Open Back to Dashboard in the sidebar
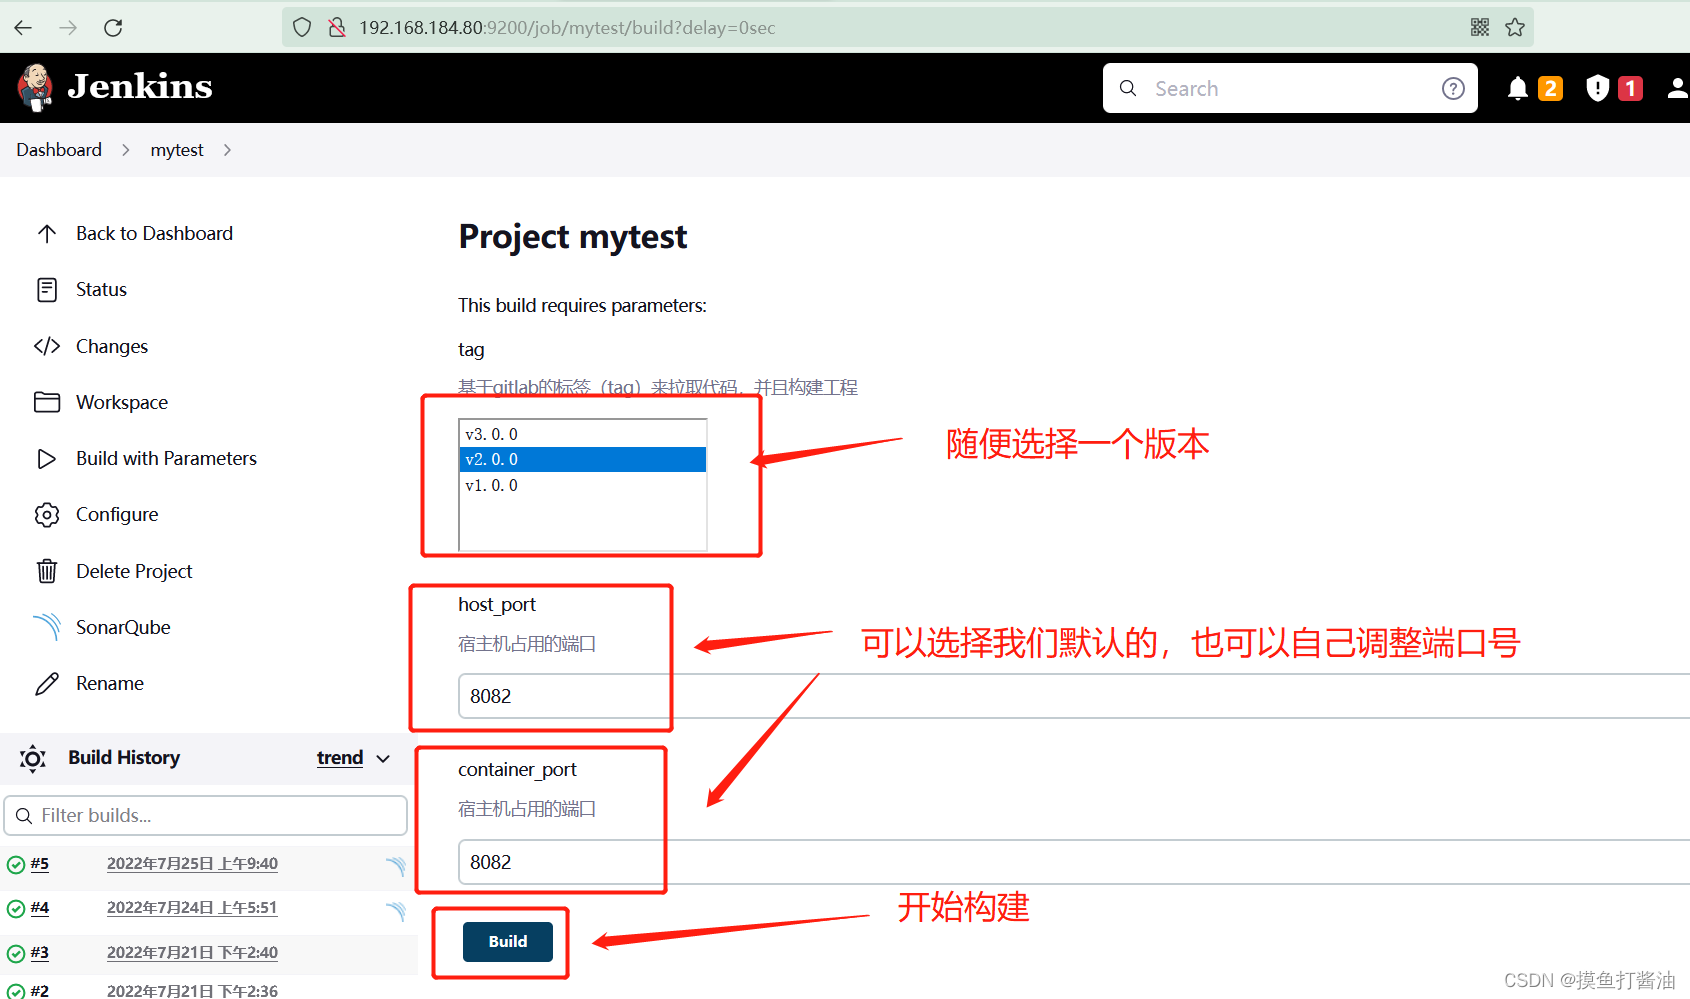 click(154, 234)
